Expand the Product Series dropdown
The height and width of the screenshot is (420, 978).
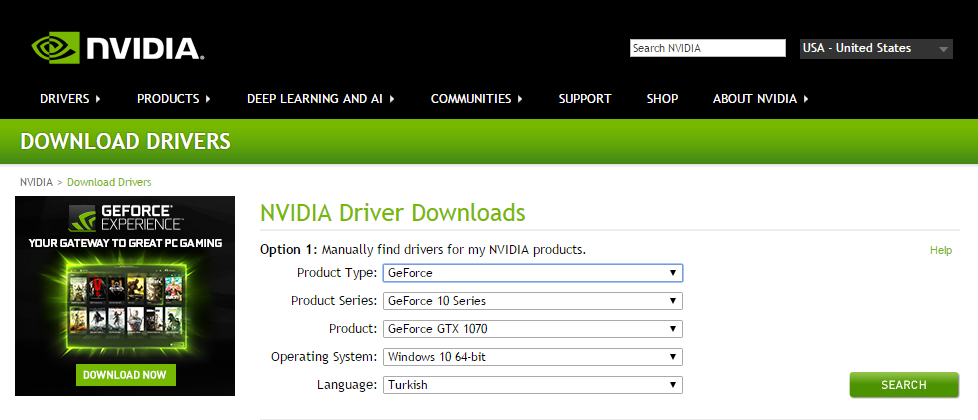pos(533,301)
